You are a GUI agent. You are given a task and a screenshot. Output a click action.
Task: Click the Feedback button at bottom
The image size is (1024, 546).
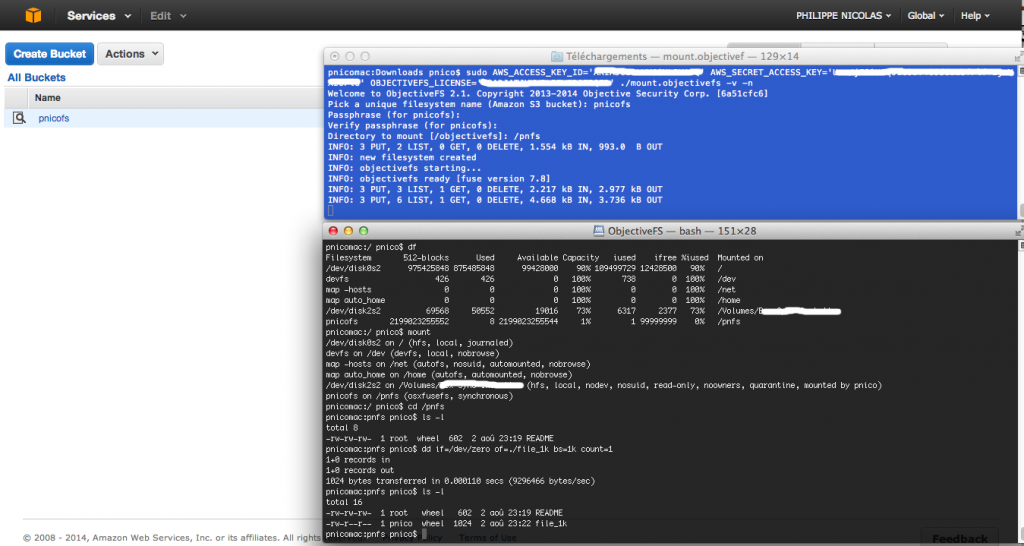tap(959, 538)
